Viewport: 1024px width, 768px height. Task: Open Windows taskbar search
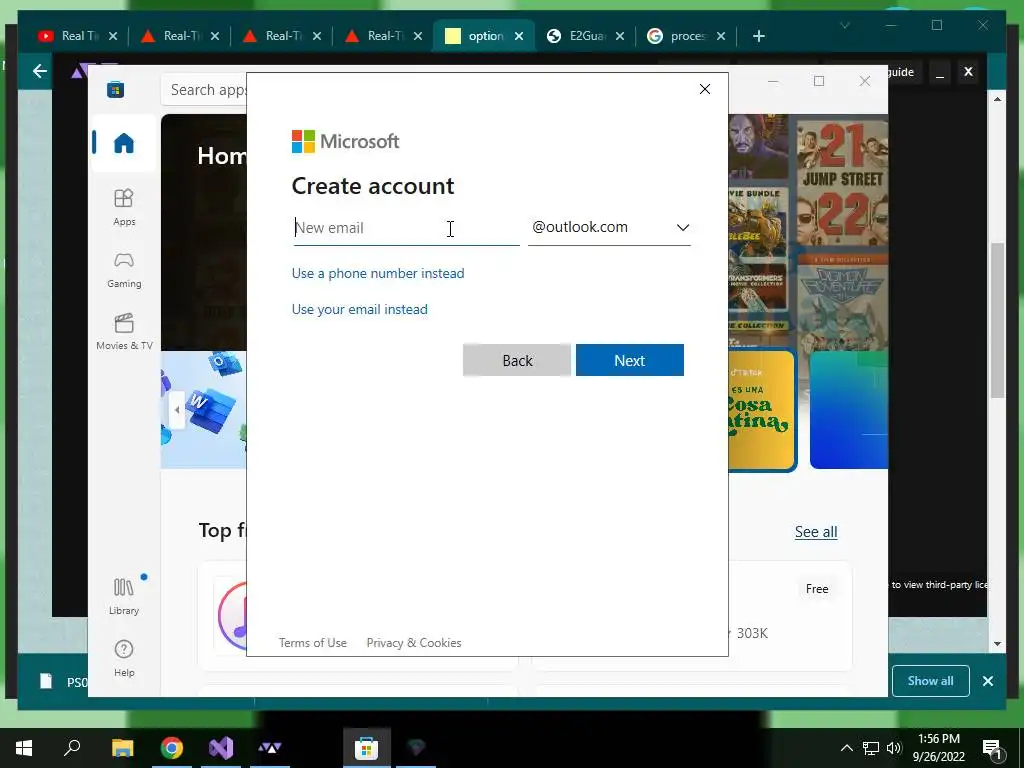(72, 748)
